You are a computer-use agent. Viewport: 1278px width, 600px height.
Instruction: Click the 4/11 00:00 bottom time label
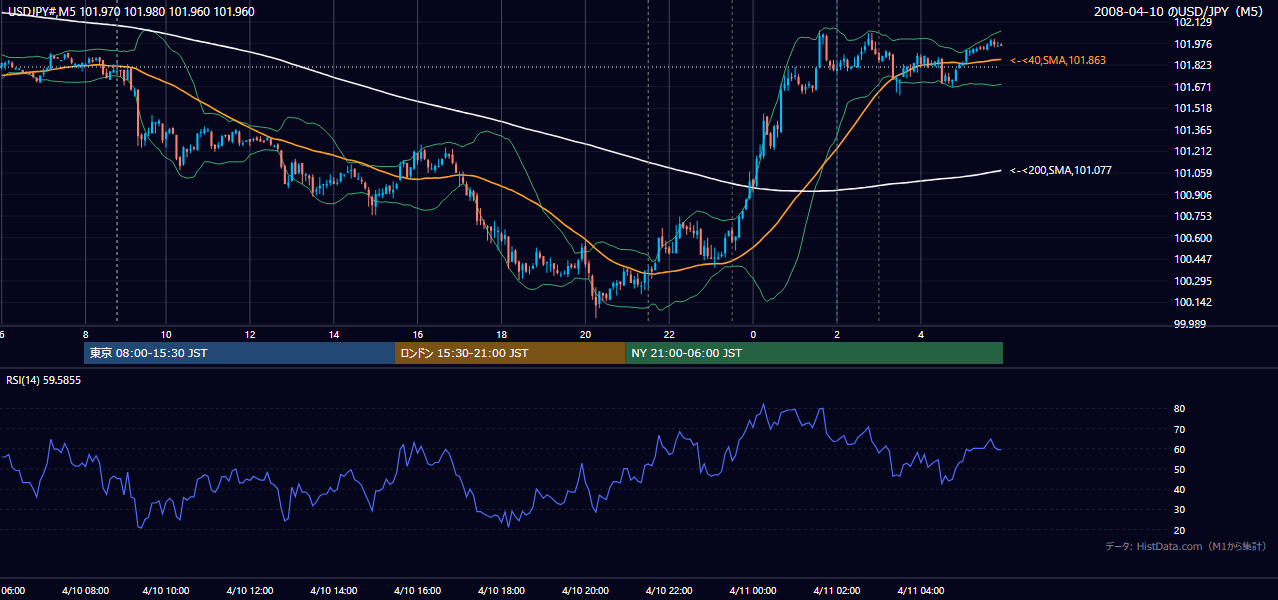(752, 590)
